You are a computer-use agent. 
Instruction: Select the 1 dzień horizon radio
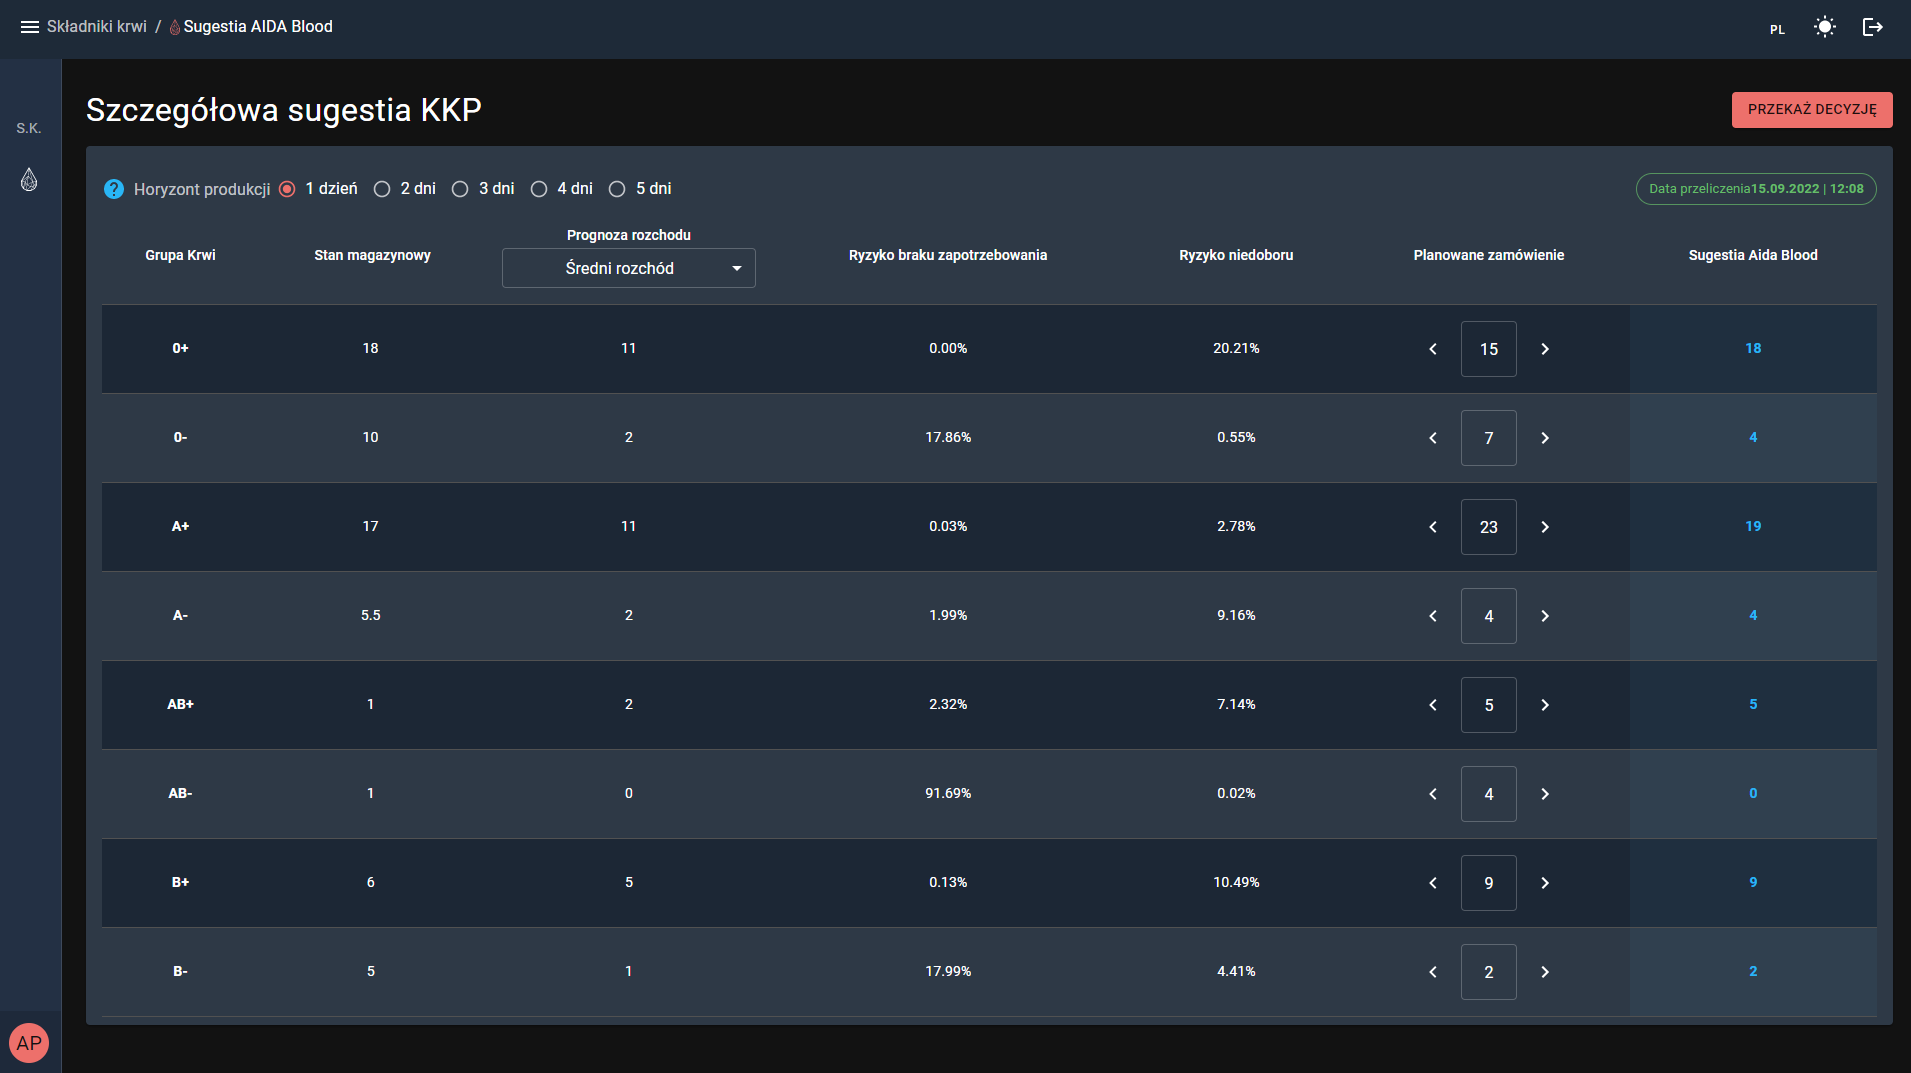[288, 189]
